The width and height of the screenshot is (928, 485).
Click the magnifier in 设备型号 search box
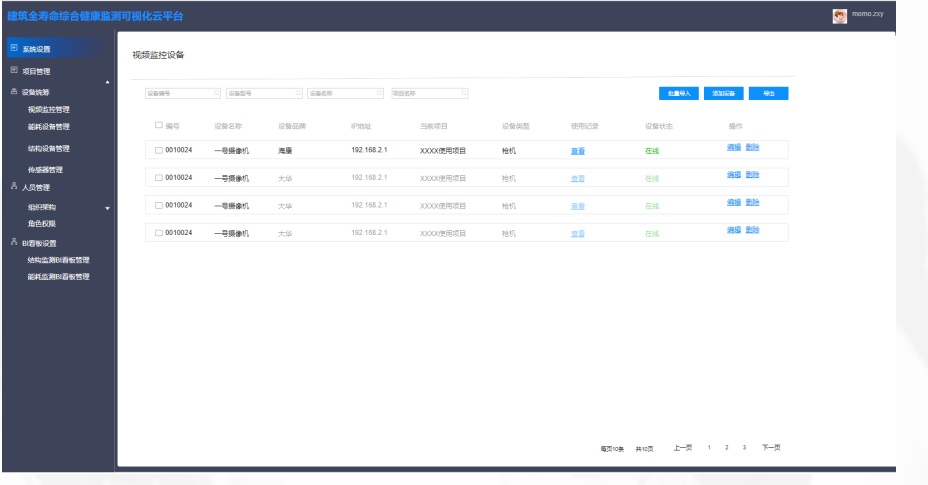click(298, 93)
